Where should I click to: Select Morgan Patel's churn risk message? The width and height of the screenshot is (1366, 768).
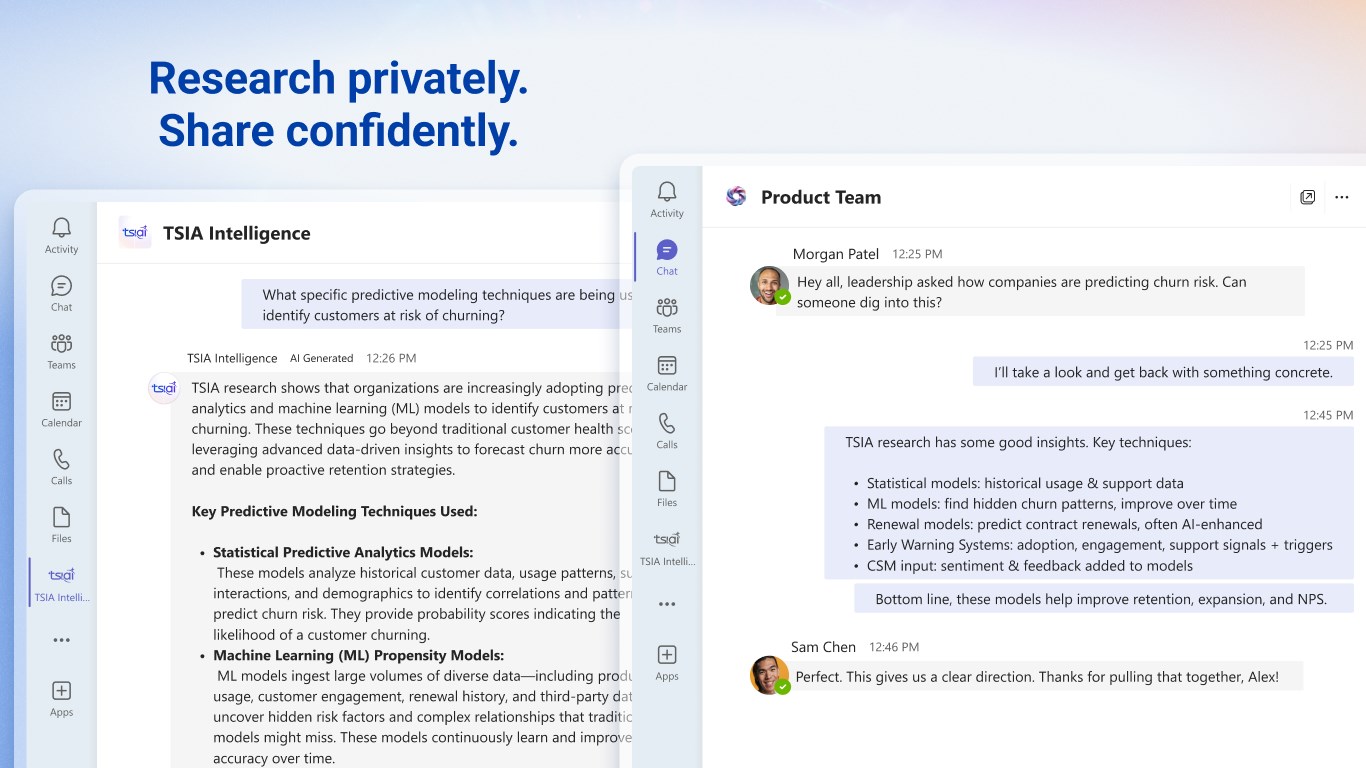coord(1040,292)
